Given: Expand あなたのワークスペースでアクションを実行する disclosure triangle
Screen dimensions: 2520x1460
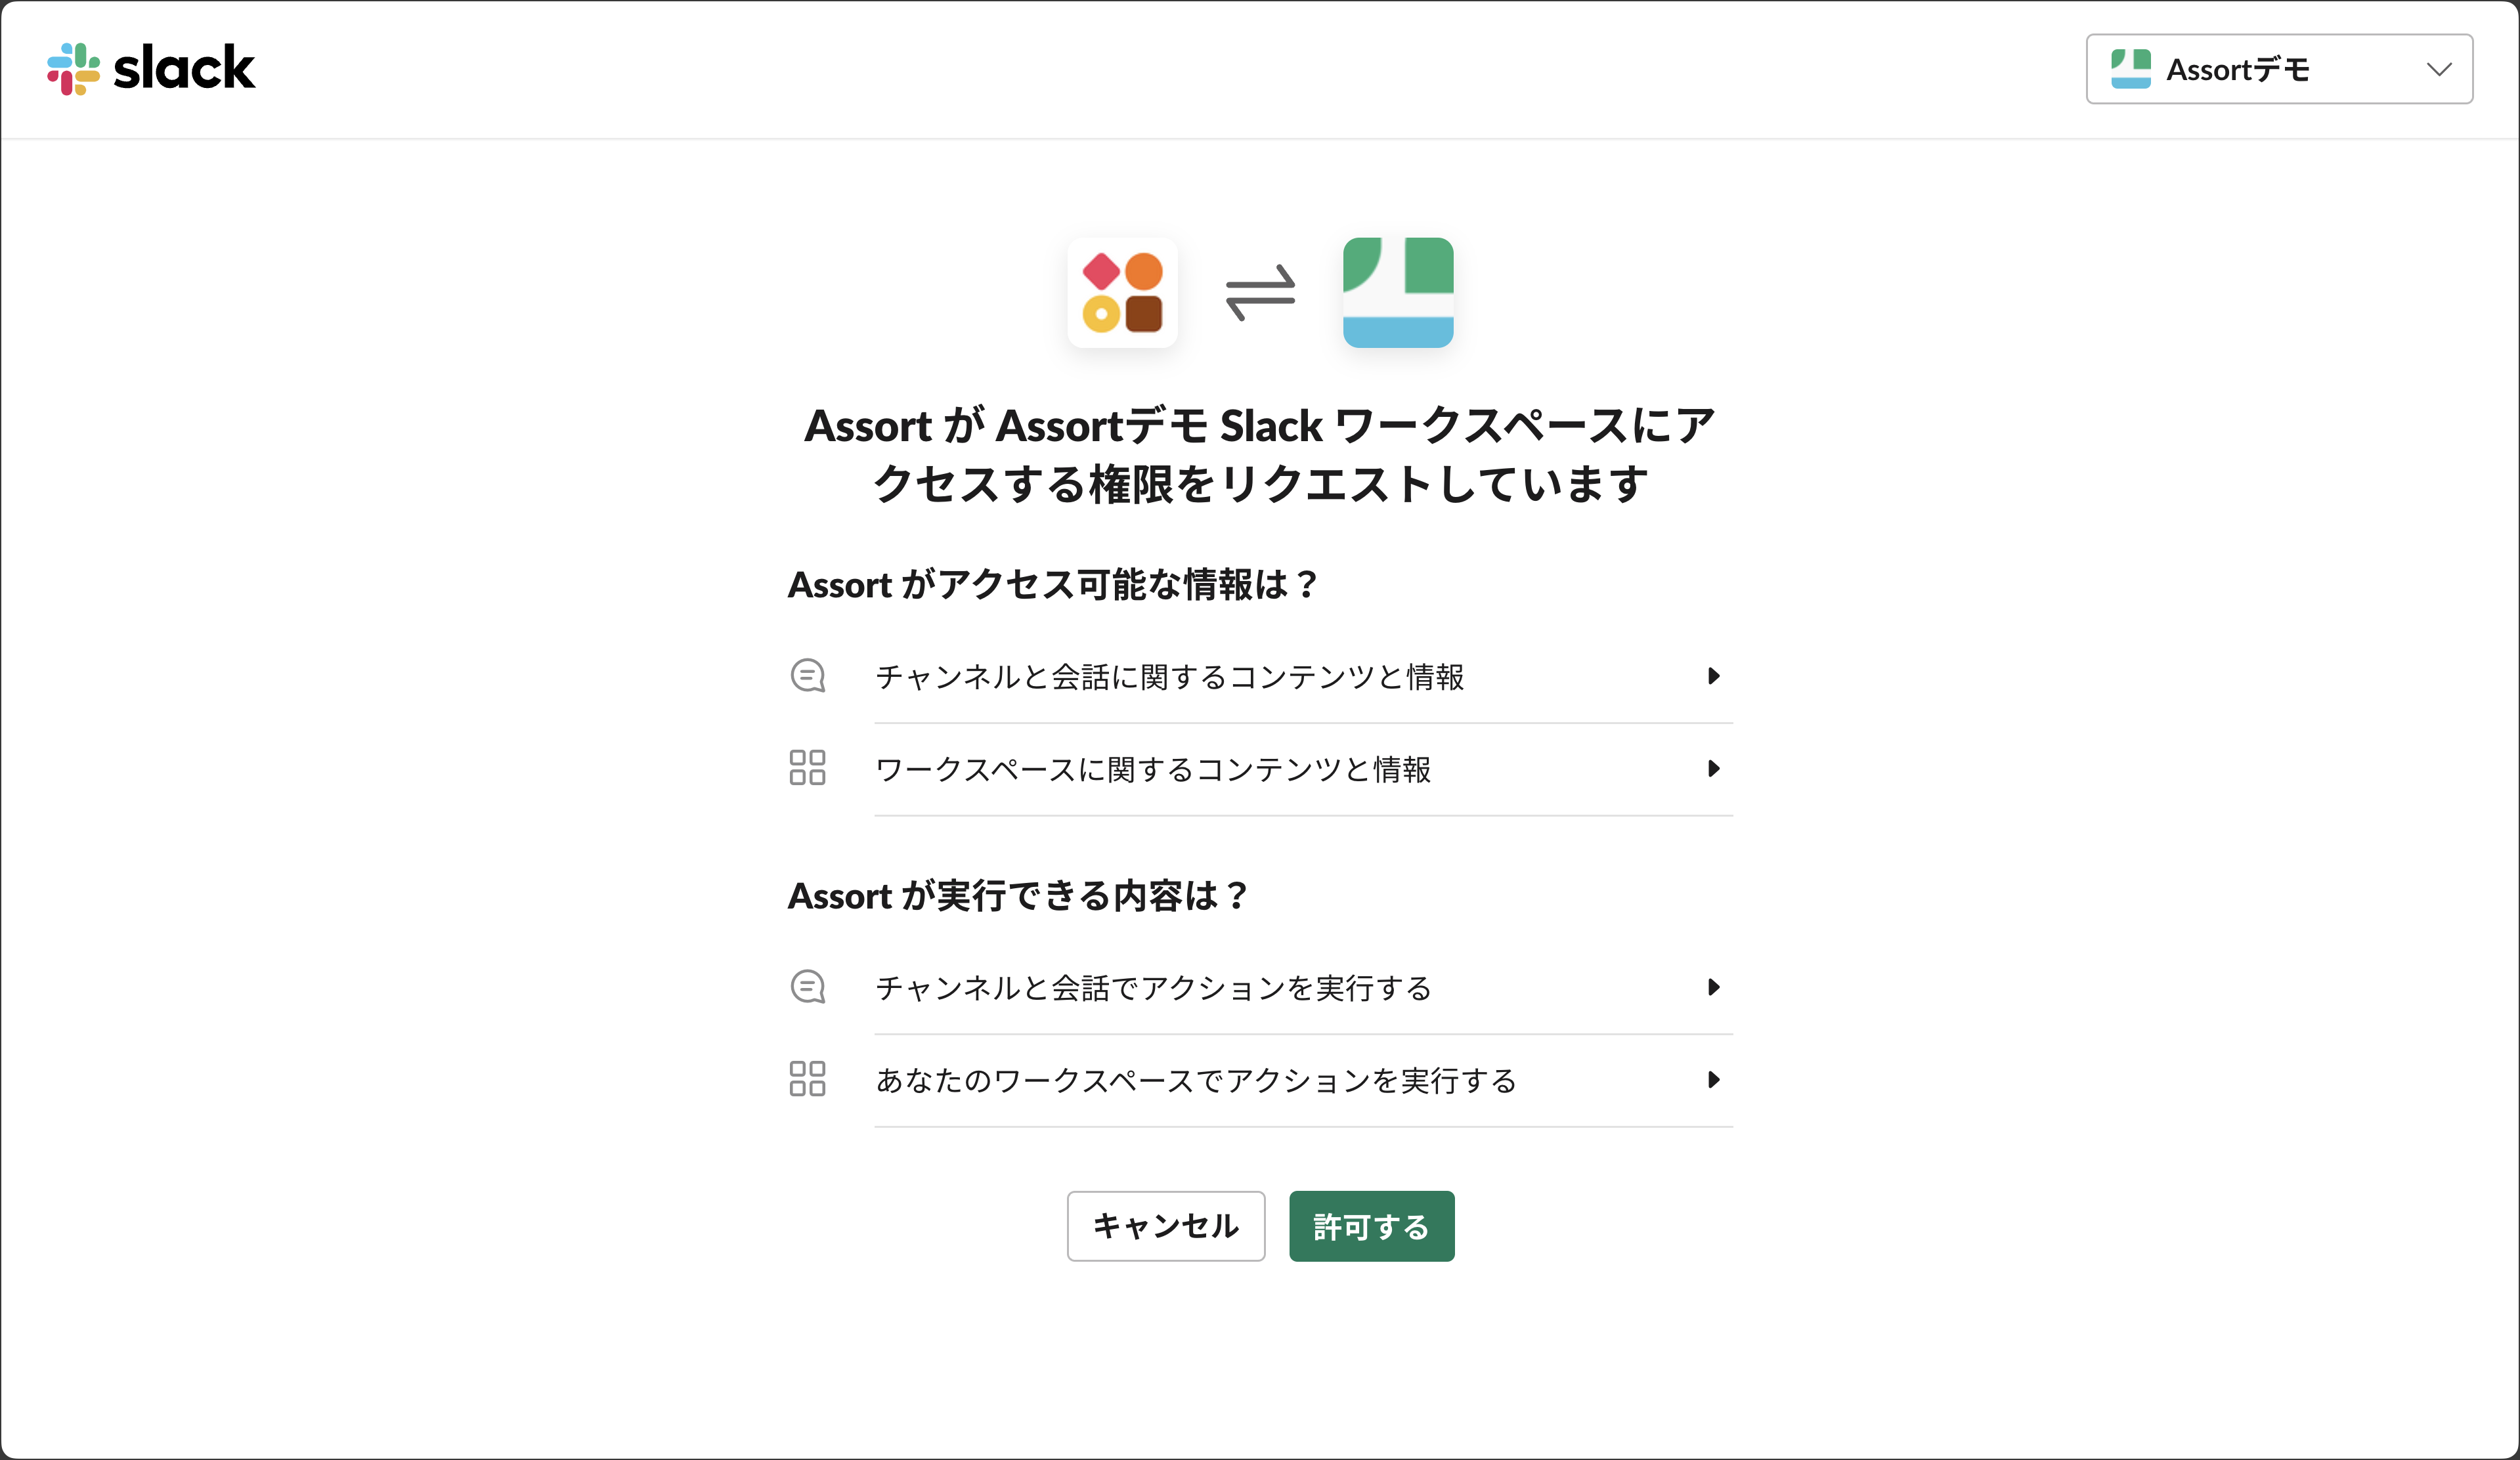Looking at the screenshot, I should pos(1713,1079).
